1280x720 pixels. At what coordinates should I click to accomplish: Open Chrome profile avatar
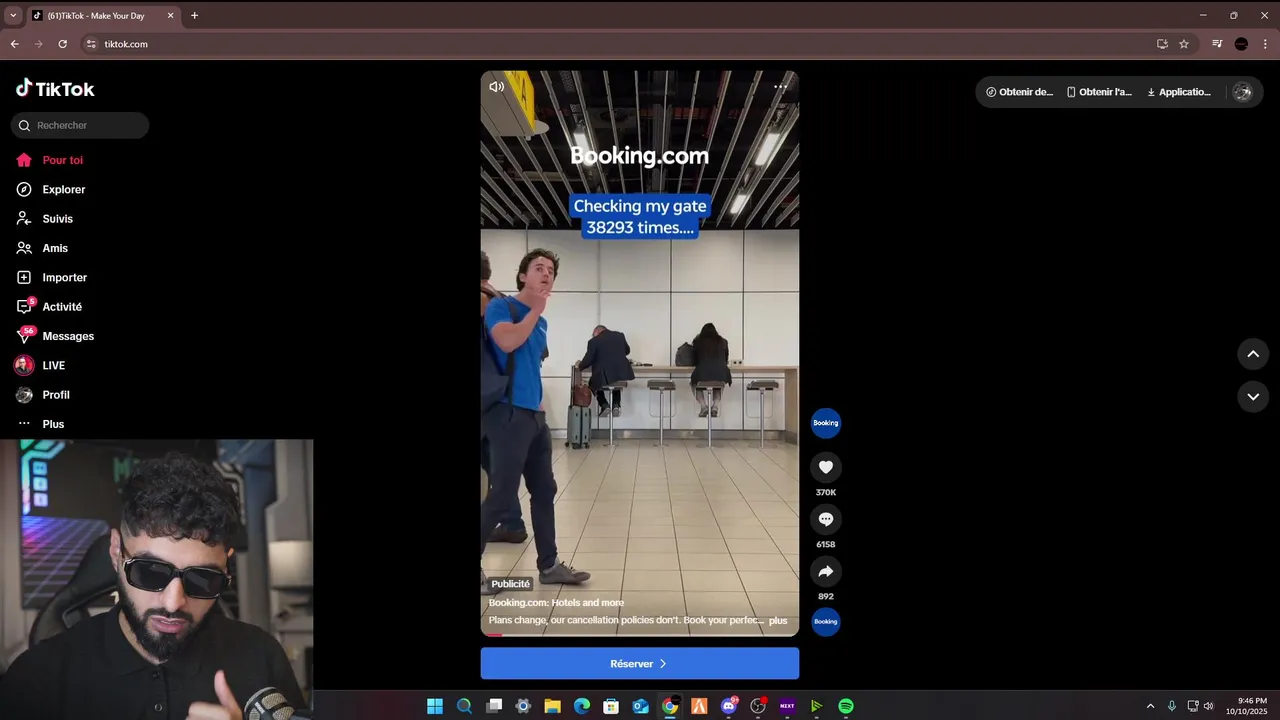[x=1241, y=44]
